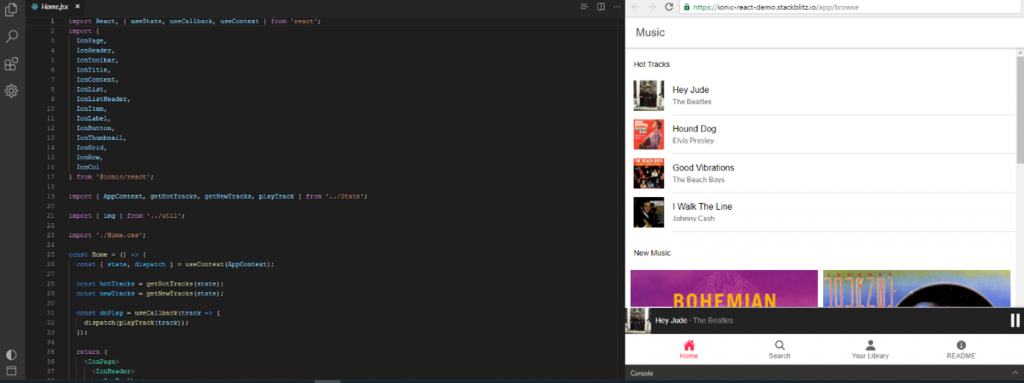The image size is (1024, 383).
Task: Click the 'dispatch(playTrack(track));' line
Action: [136, 322]
